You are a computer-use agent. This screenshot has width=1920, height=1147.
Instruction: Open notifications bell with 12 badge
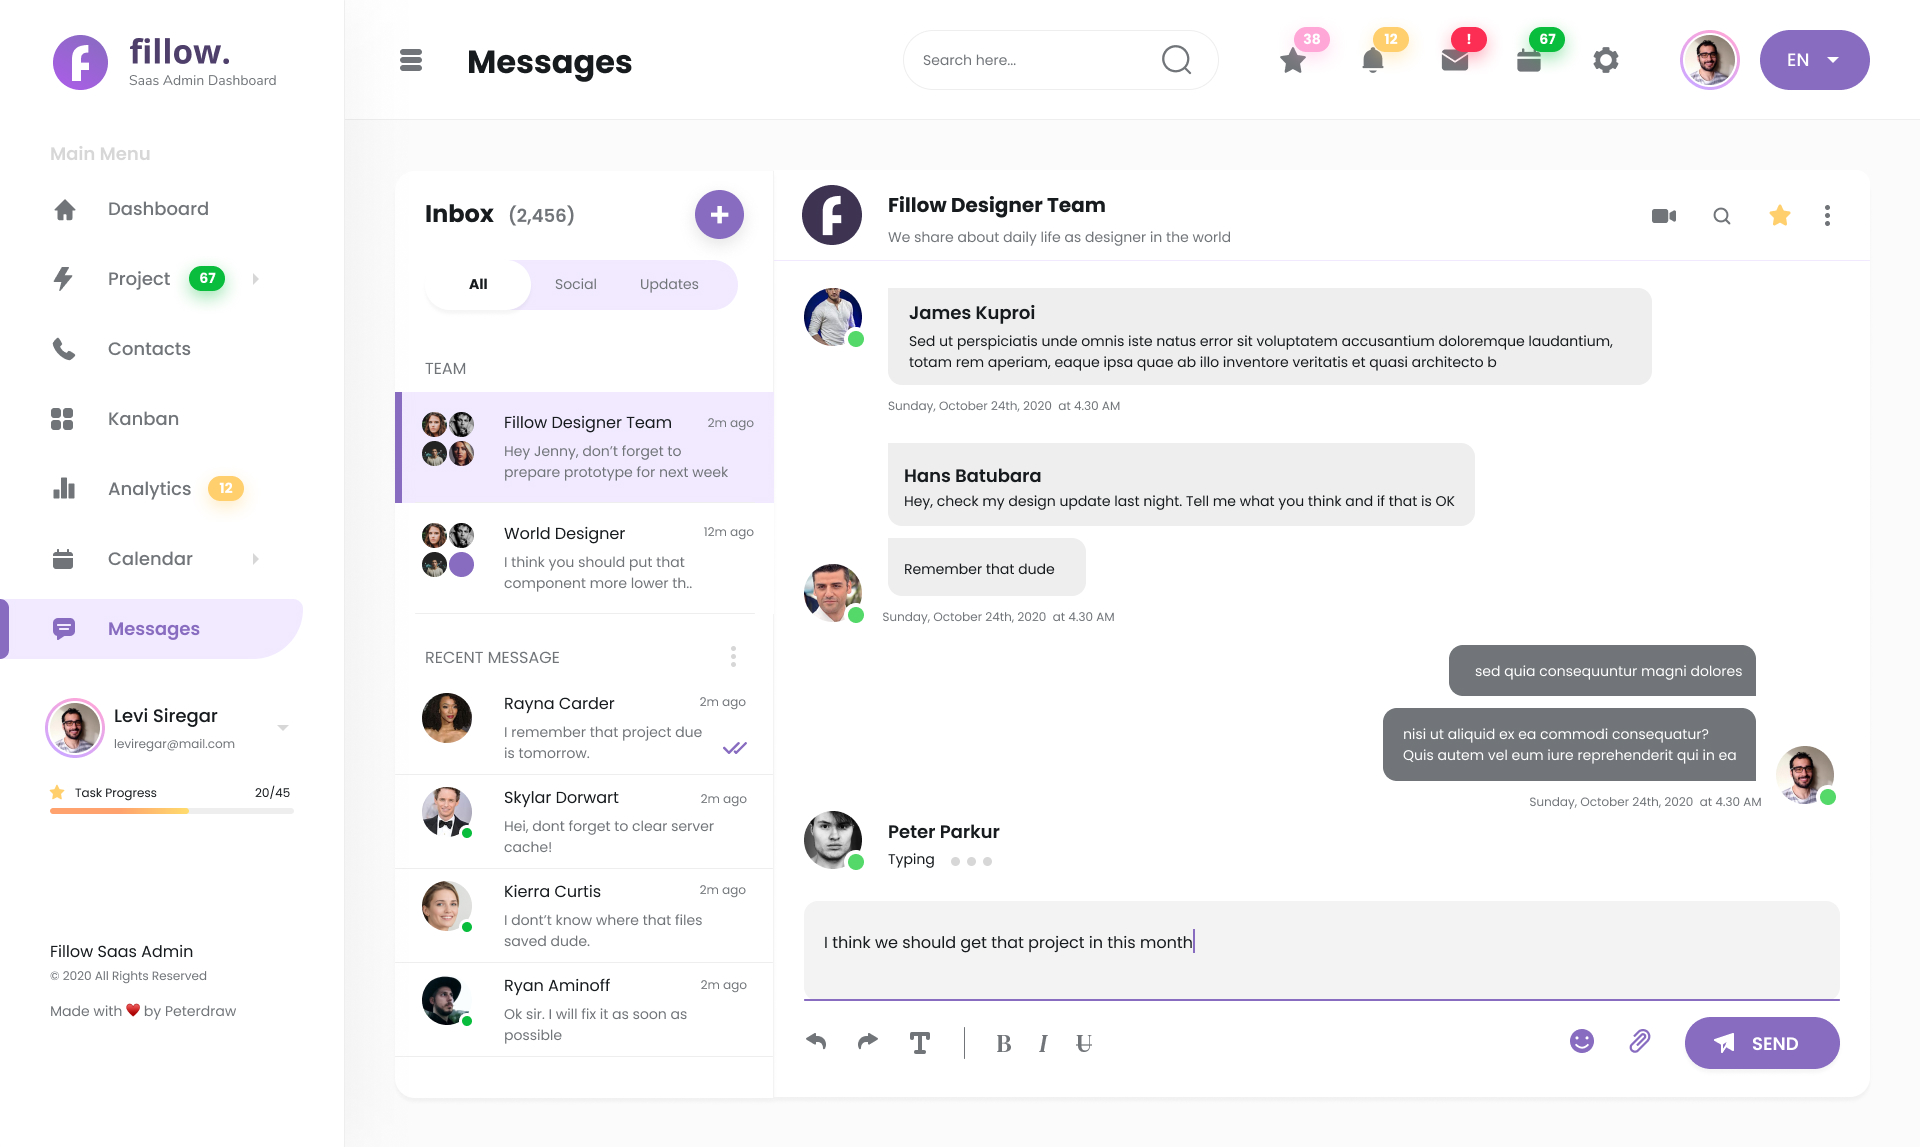click(x=1373, y=60)
